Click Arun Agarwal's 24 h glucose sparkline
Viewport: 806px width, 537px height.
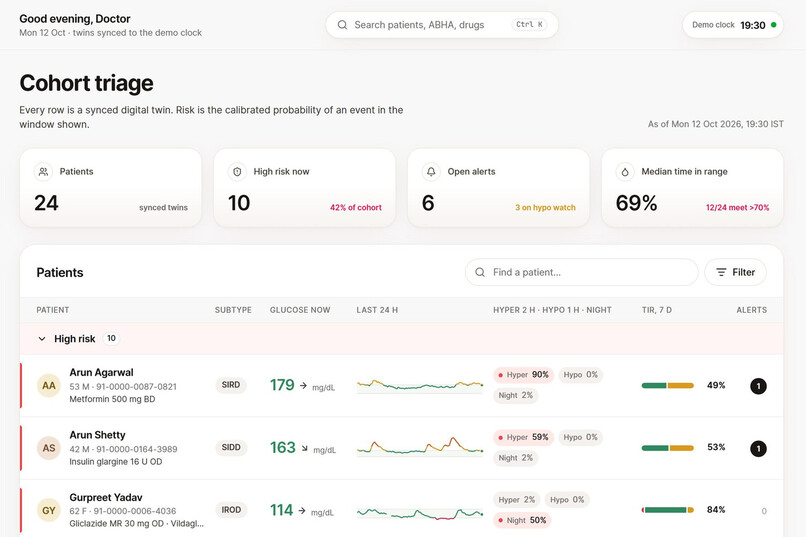[420, 385]
